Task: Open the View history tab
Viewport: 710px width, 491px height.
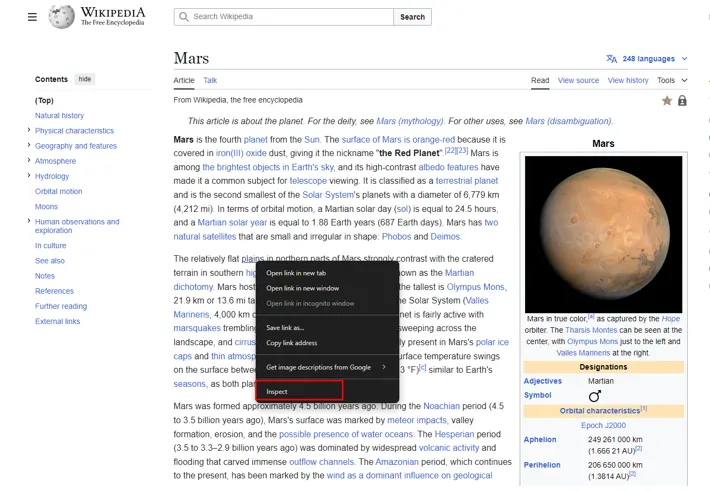Action: point(628,80)
